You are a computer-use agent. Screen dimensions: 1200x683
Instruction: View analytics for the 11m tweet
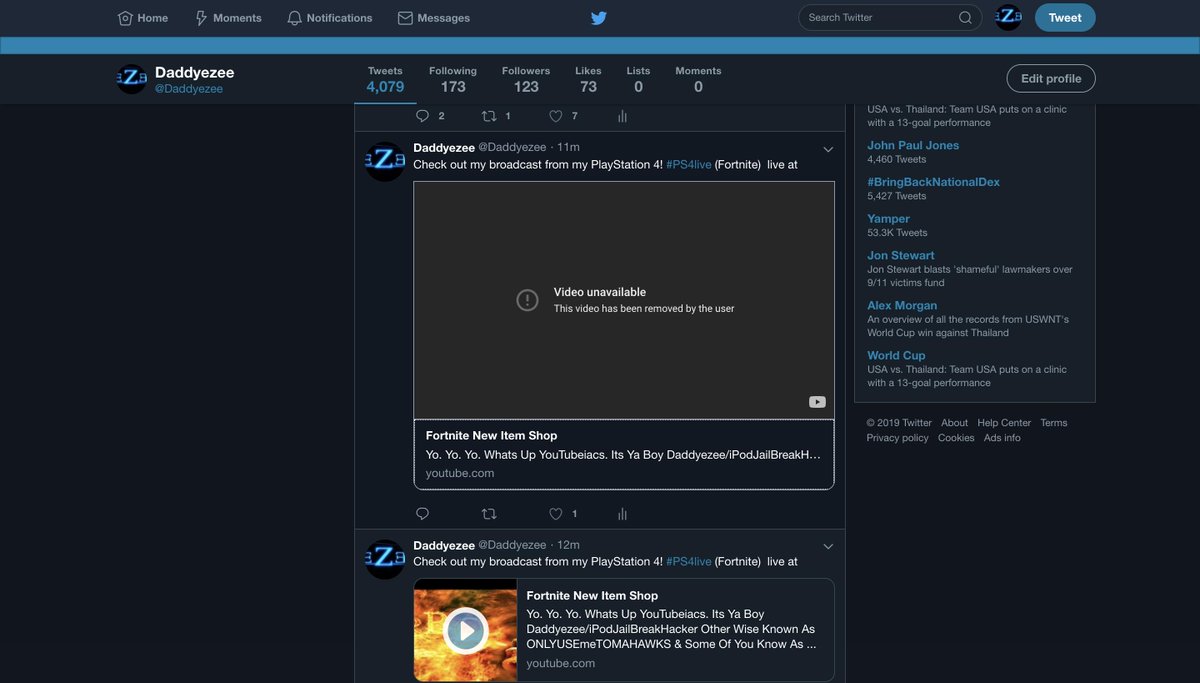622,514
